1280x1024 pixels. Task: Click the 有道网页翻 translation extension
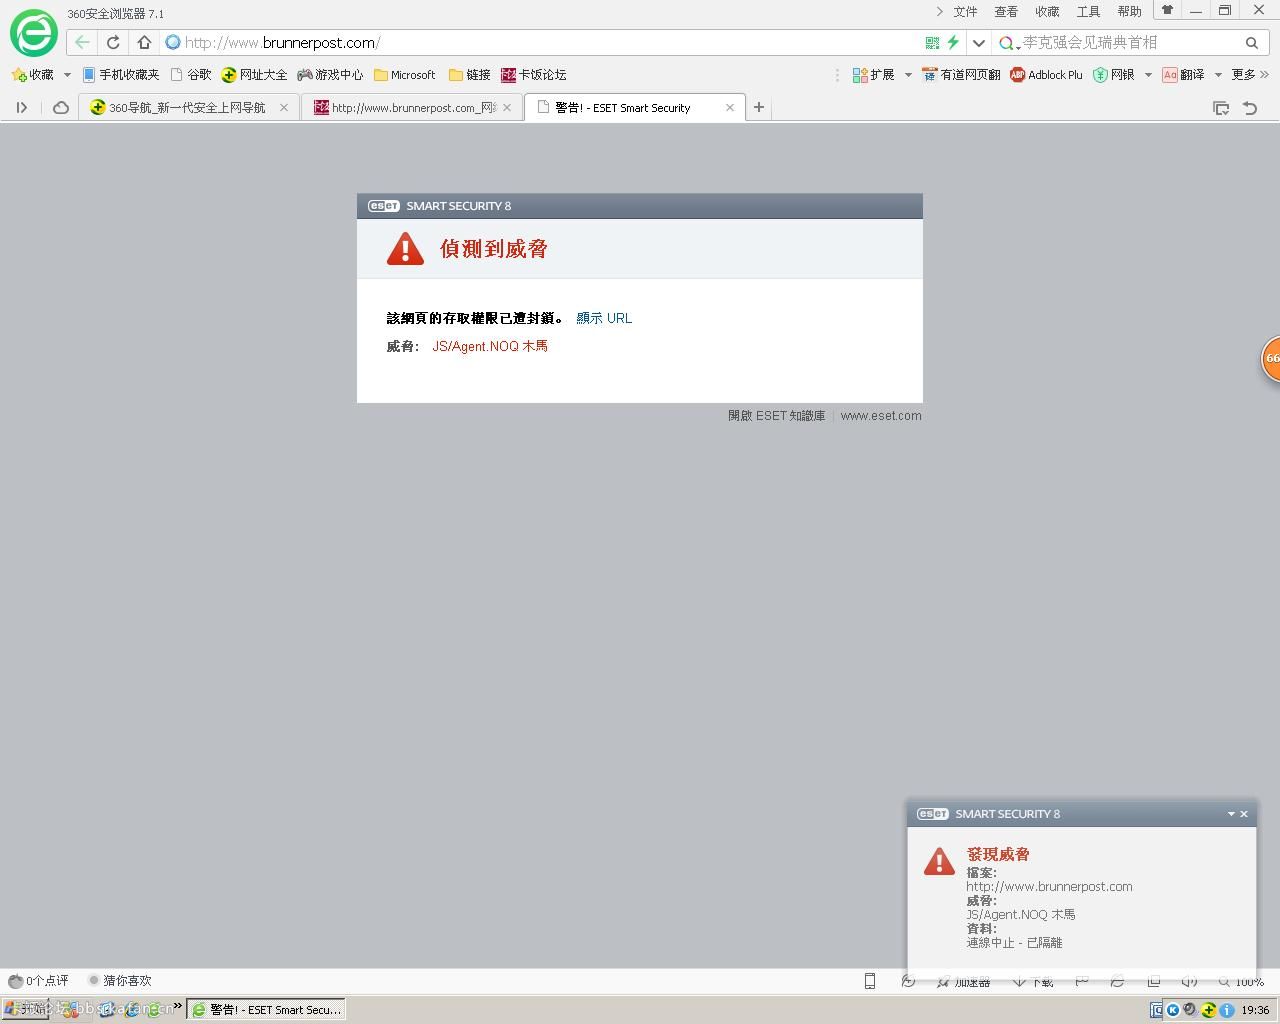pyautogui.click(x=961, y=75)
